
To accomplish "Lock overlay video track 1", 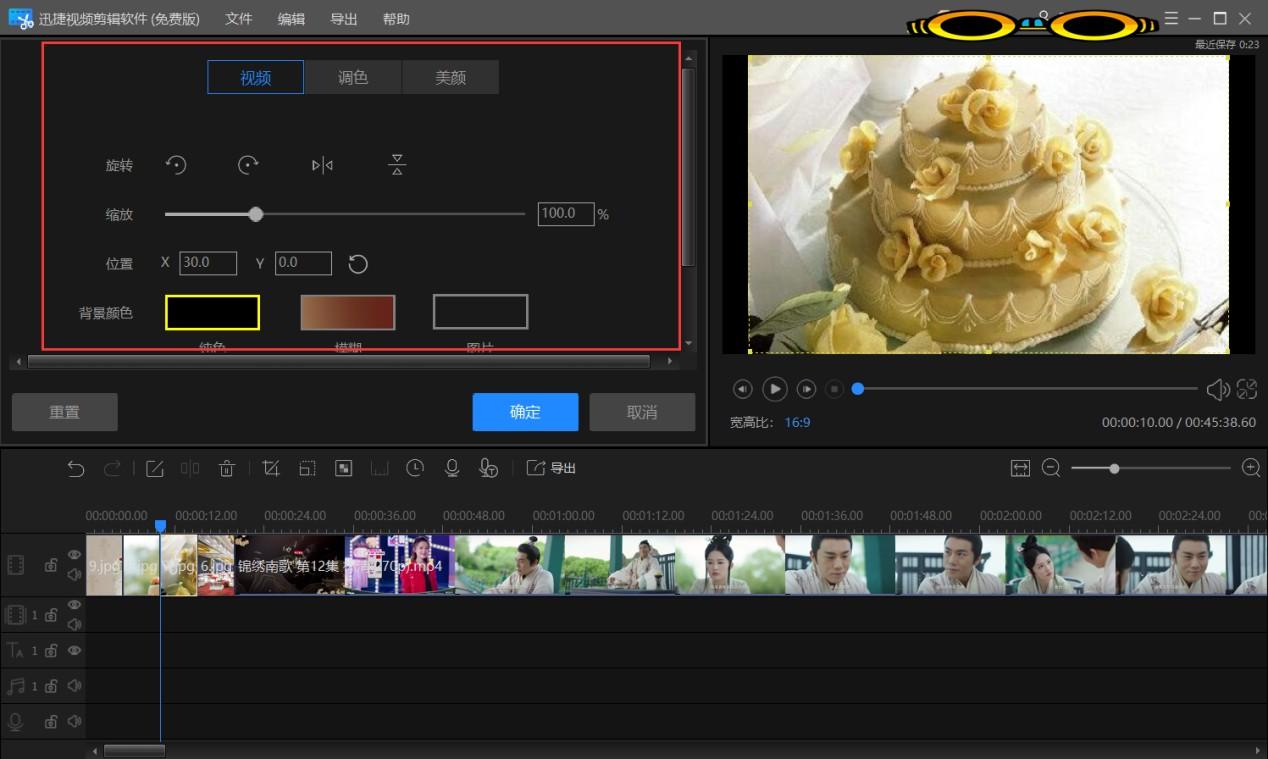I will point(51,615).
